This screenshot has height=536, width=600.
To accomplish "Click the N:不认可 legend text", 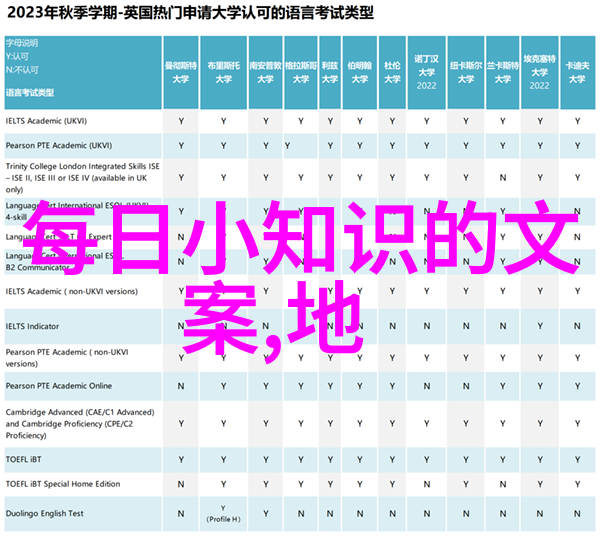I will click(x=22, y=70).
